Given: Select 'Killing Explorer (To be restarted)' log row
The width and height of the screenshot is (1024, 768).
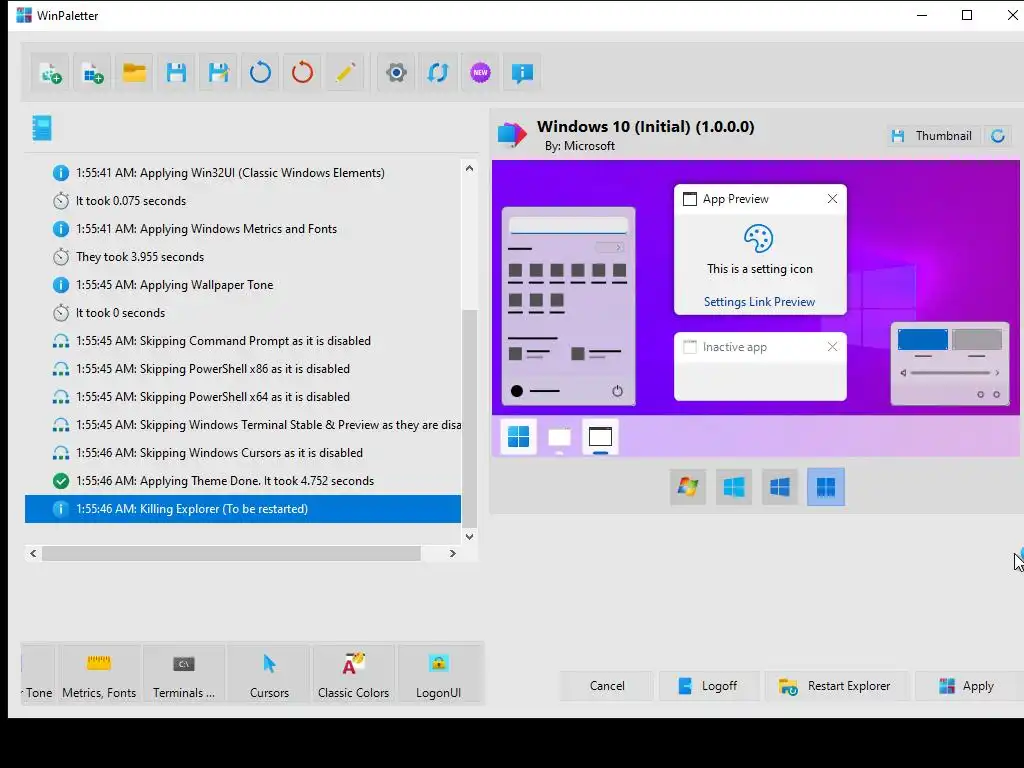Looking at the screenshot, I should (x=243, y=509).
